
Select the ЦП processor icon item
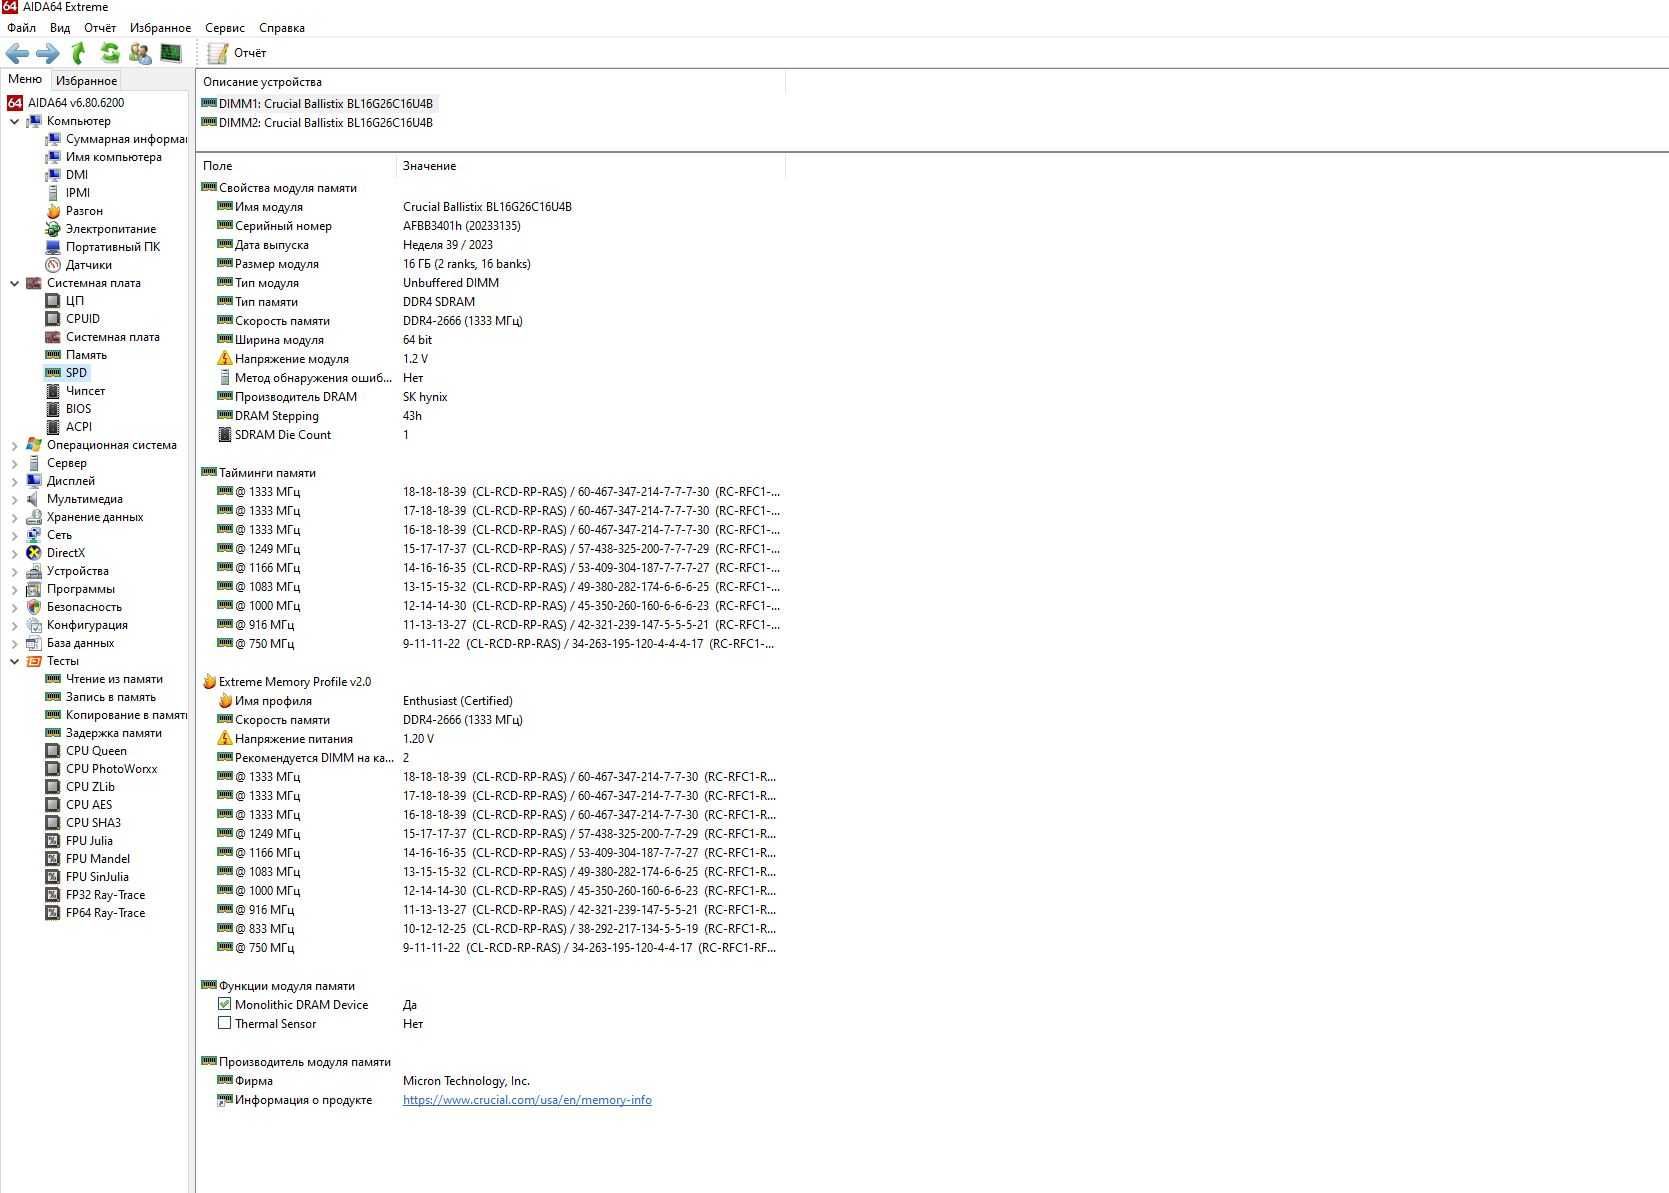tap(53, 301)
